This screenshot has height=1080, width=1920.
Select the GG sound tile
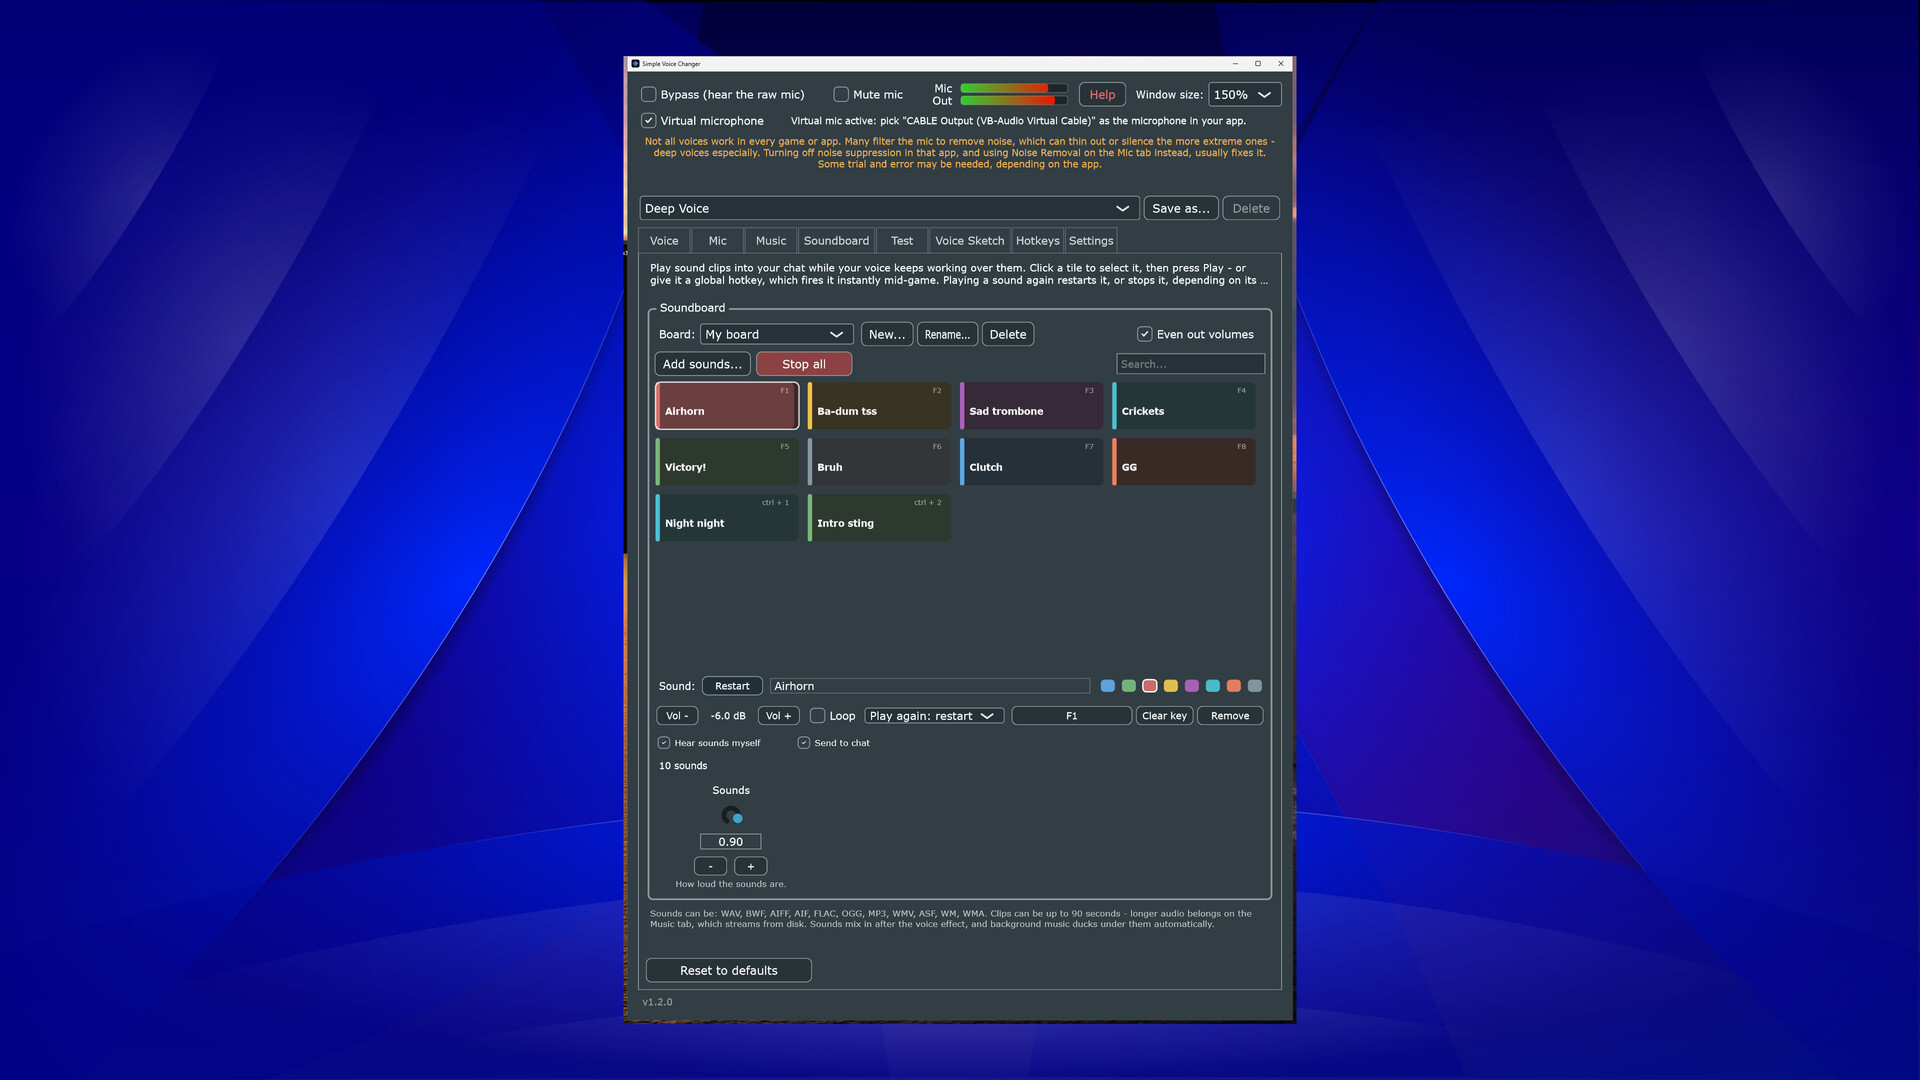pyautogui.click(x=1183, y=462)
